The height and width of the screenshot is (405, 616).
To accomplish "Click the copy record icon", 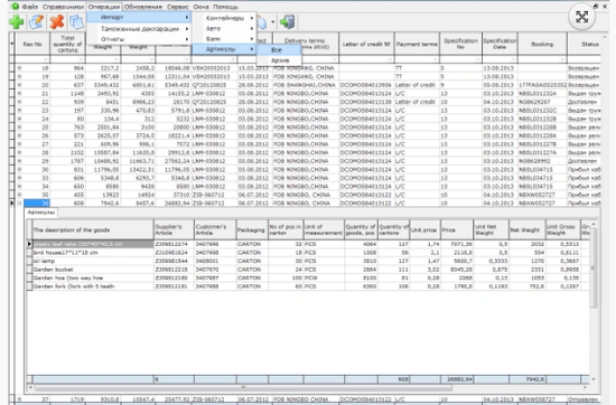I will [x=77, y=22].
